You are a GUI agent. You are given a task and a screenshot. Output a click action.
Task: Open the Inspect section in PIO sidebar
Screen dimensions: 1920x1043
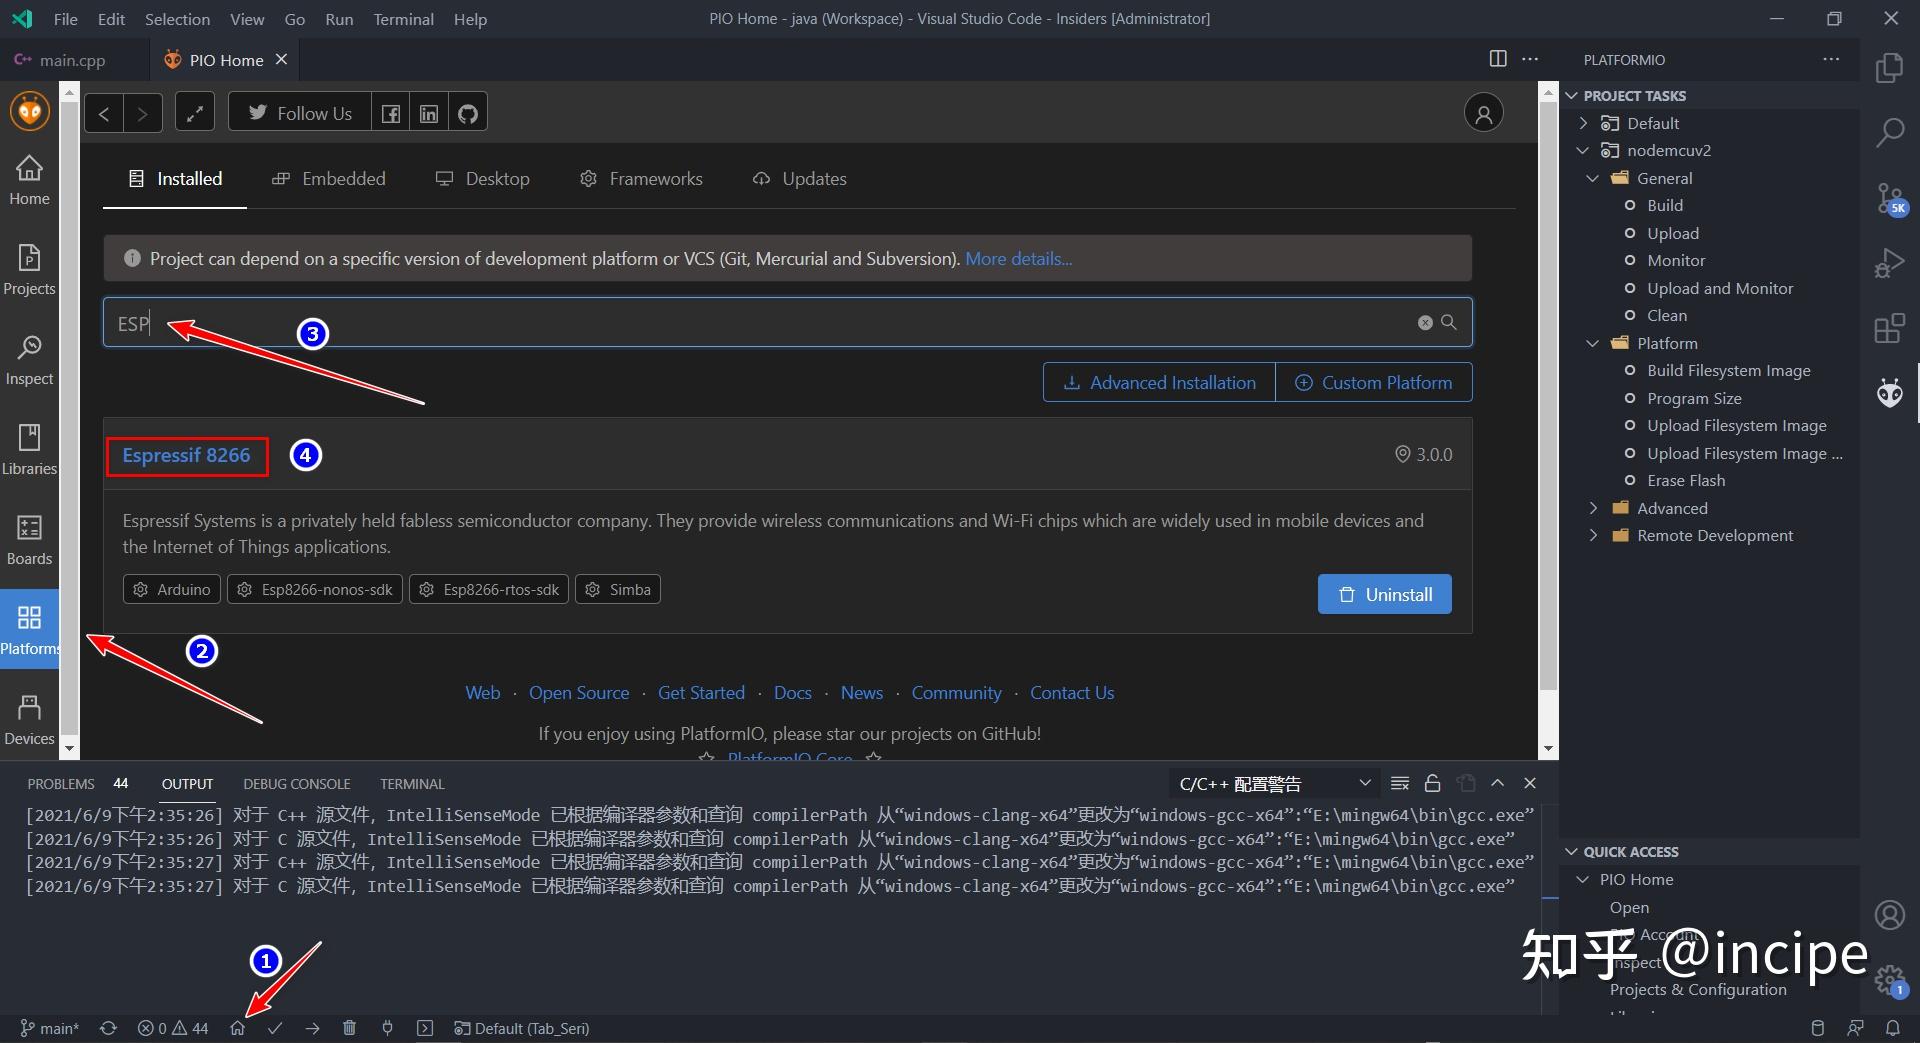(x=29, y=361)
